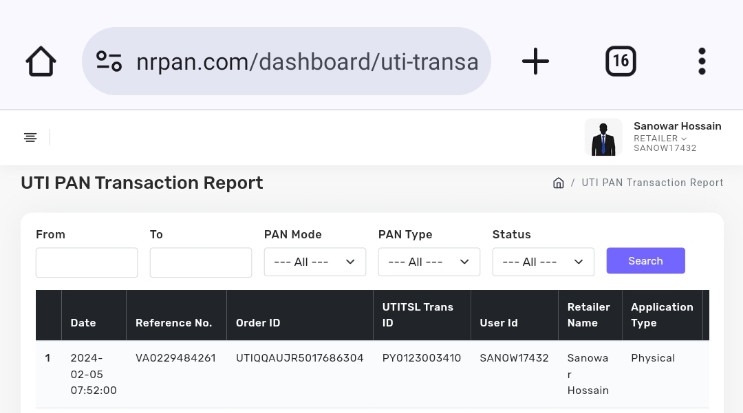Click the UTI PAN Transaction Report breadcrumb
Image resolution: width=743 pixels, height=413 pixels.
[652, 183]
